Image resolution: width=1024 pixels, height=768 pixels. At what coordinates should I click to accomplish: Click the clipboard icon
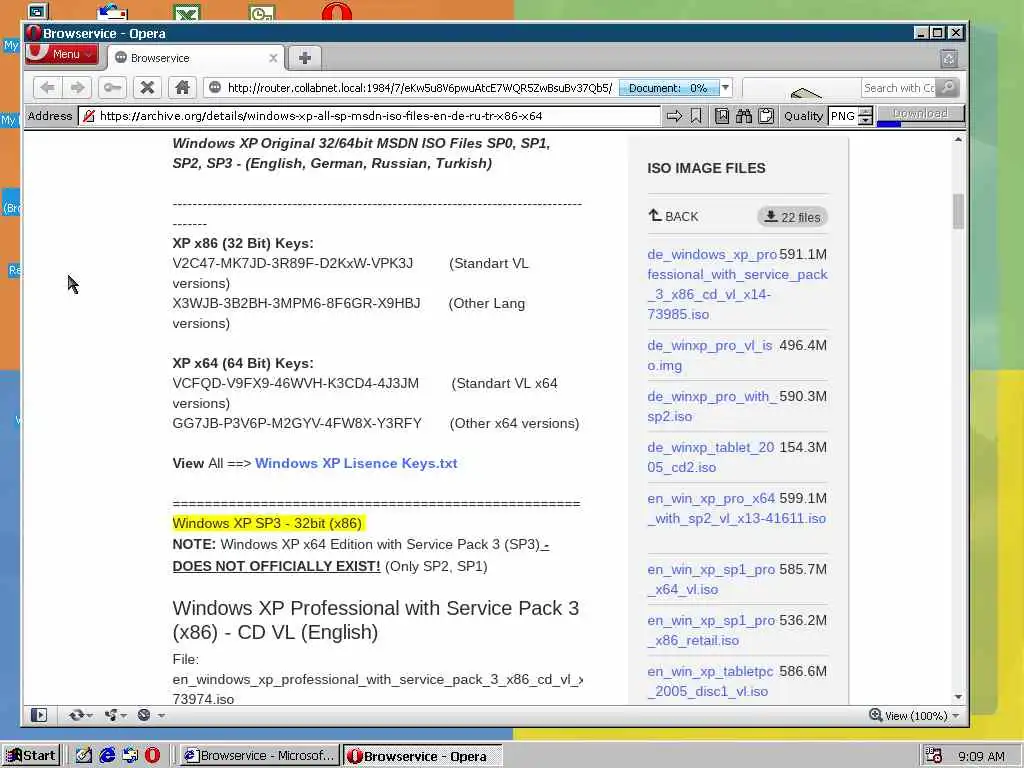click(x=766, y=116)
